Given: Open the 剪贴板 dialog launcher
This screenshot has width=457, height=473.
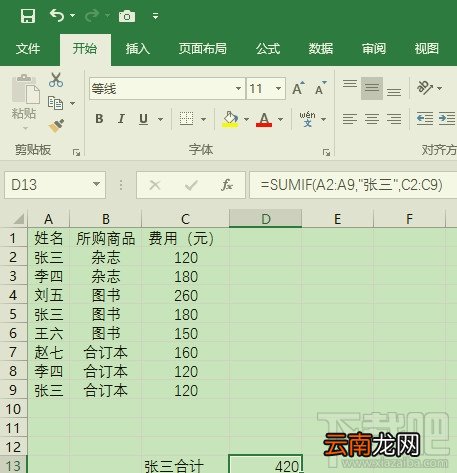Looking at the screenshot, I should click(76, 152).
